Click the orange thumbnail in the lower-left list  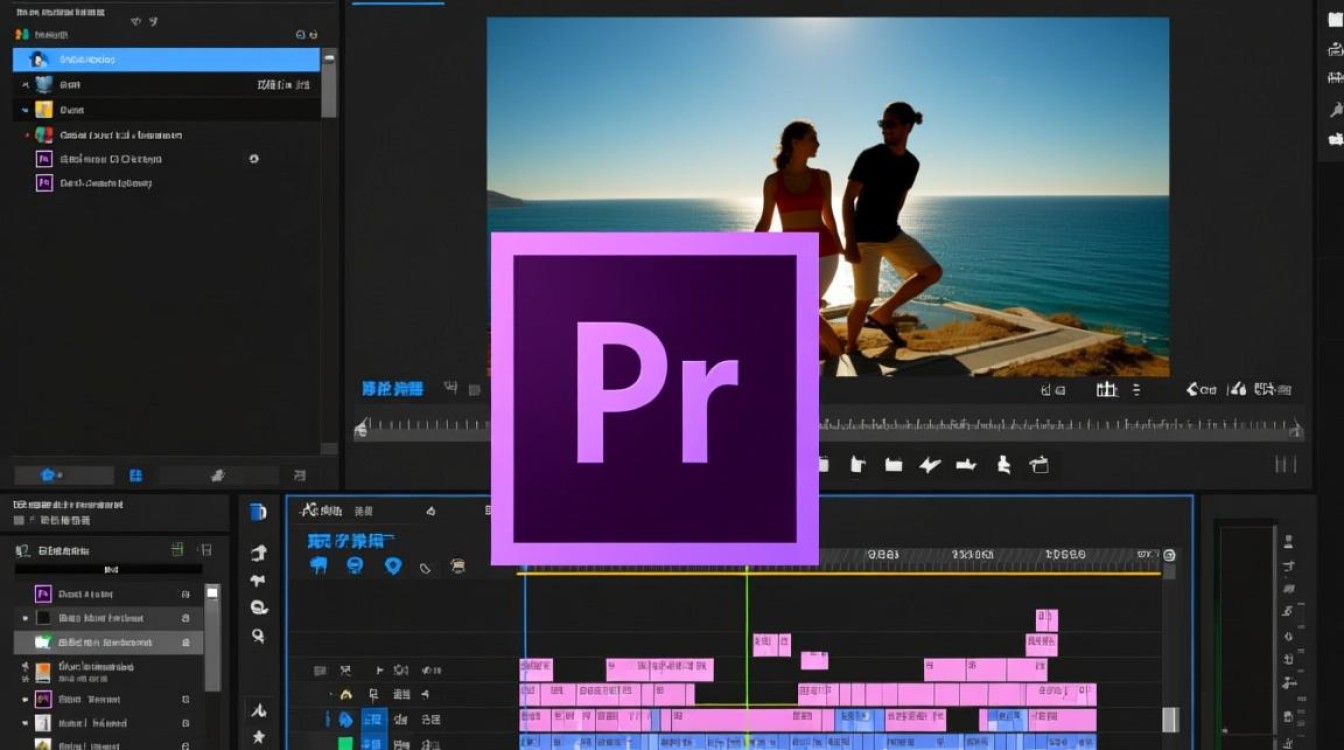click(43, 672)
